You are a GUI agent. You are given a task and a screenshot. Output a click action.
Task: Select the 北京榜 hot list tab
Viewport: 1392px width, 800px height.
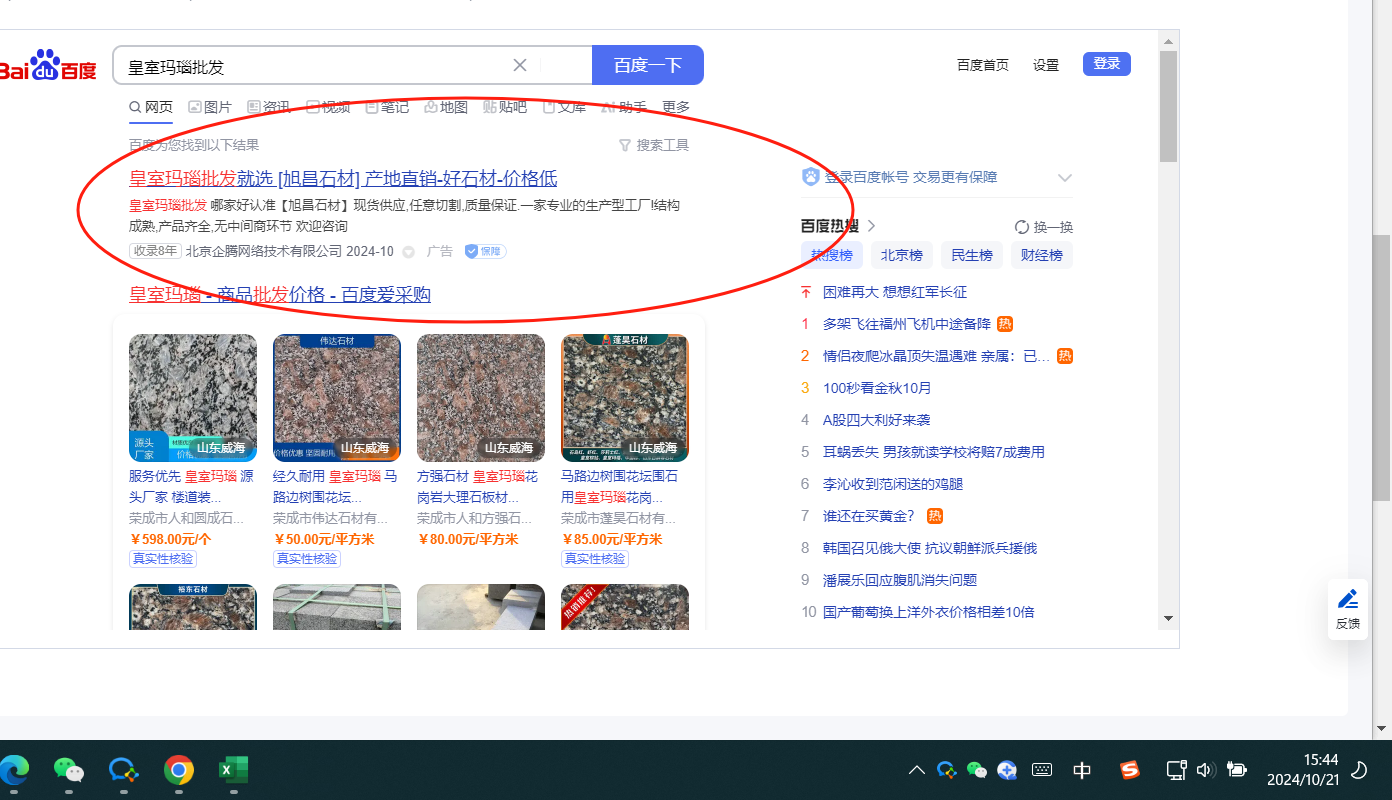(901, 255)
